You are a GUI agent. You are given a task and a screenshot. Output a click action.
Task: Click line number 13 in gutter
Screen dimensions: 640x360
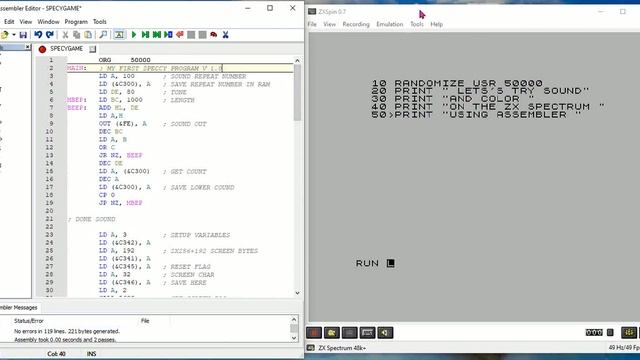pyautogui.click(x=49, y=155)
